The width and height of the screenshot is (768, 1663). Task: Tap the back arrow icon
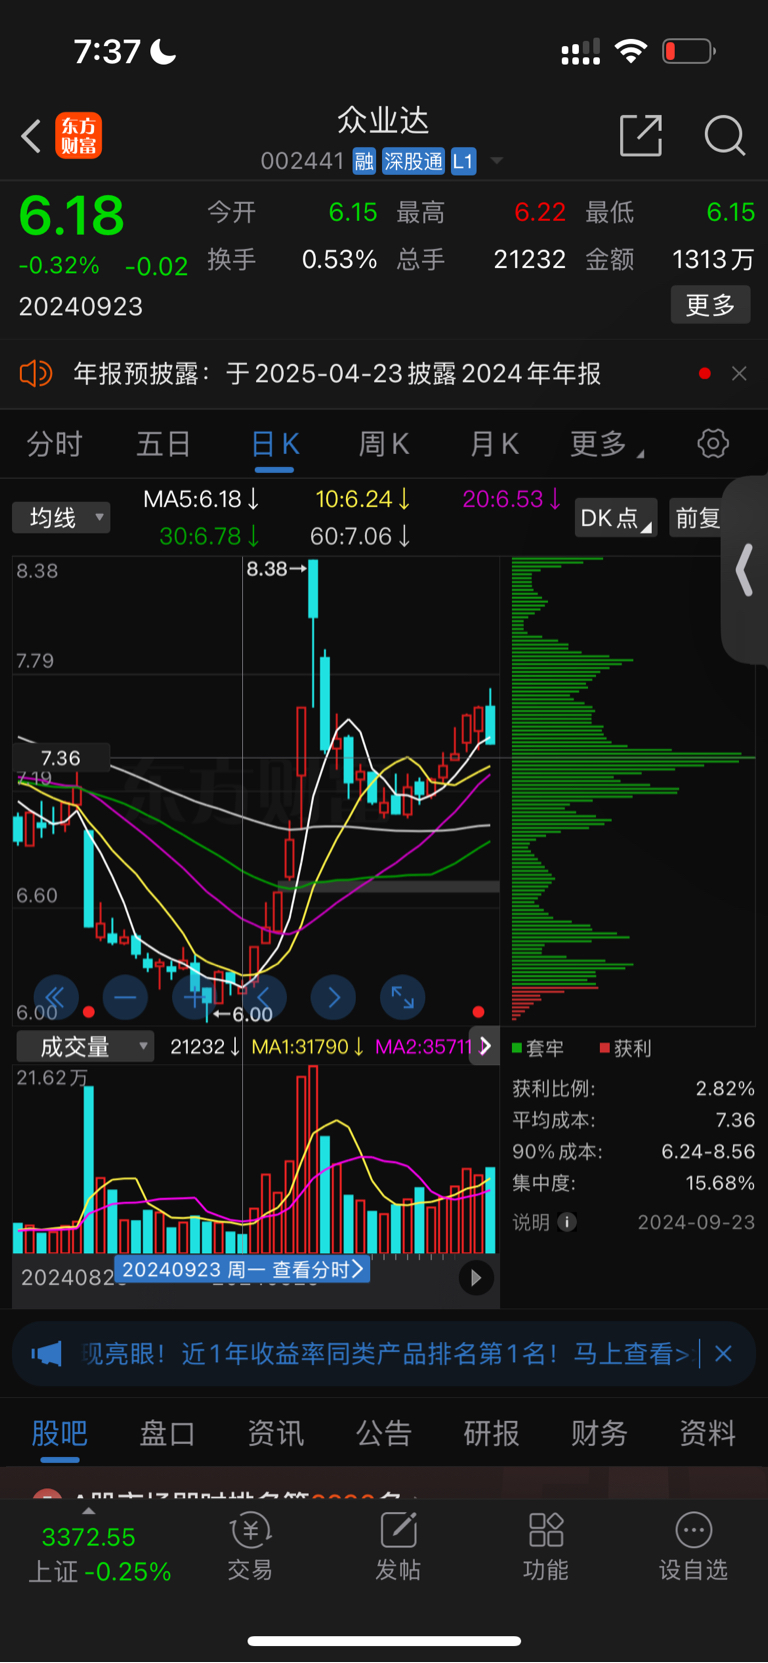[31, 136]
